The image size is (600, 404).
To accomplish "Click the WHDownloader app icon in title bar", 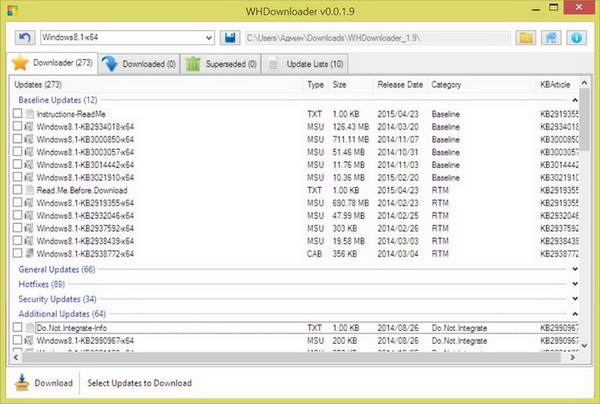I will (12, 10).
